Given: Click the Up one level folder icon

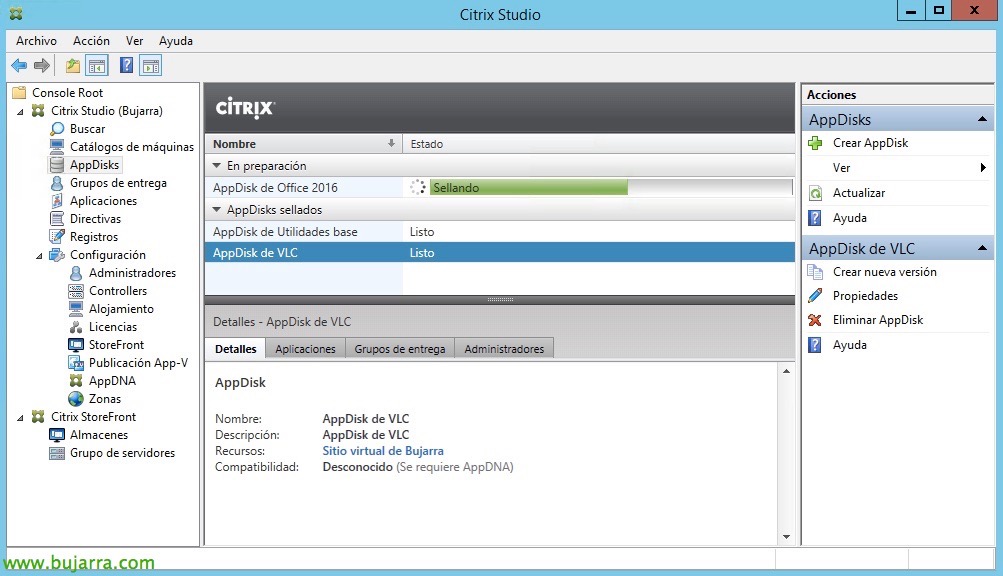Looking at the screenshot, I should coord(73,65).
